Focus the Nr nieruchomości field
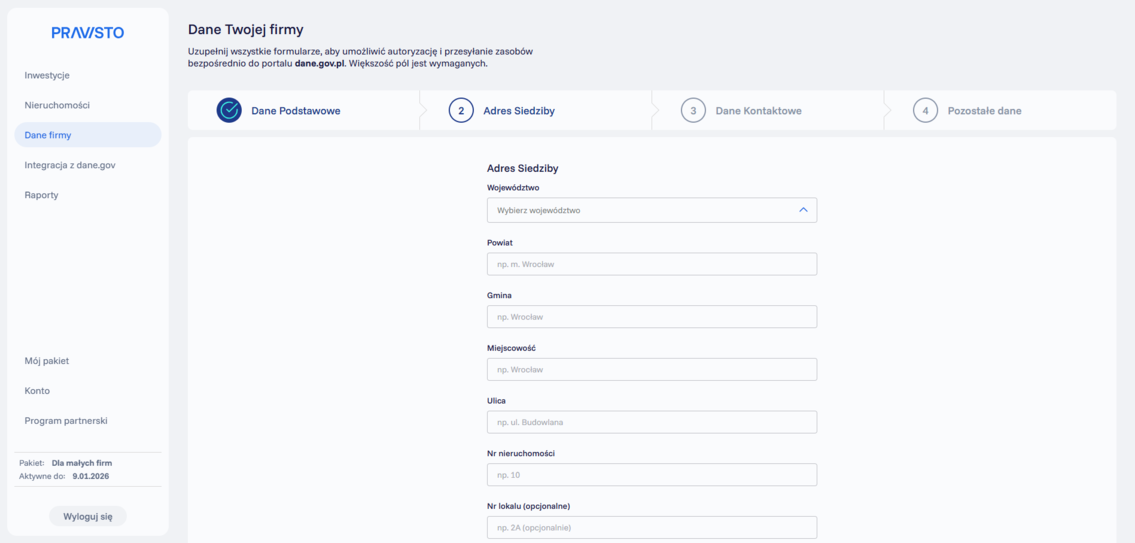 coord(651,475)
